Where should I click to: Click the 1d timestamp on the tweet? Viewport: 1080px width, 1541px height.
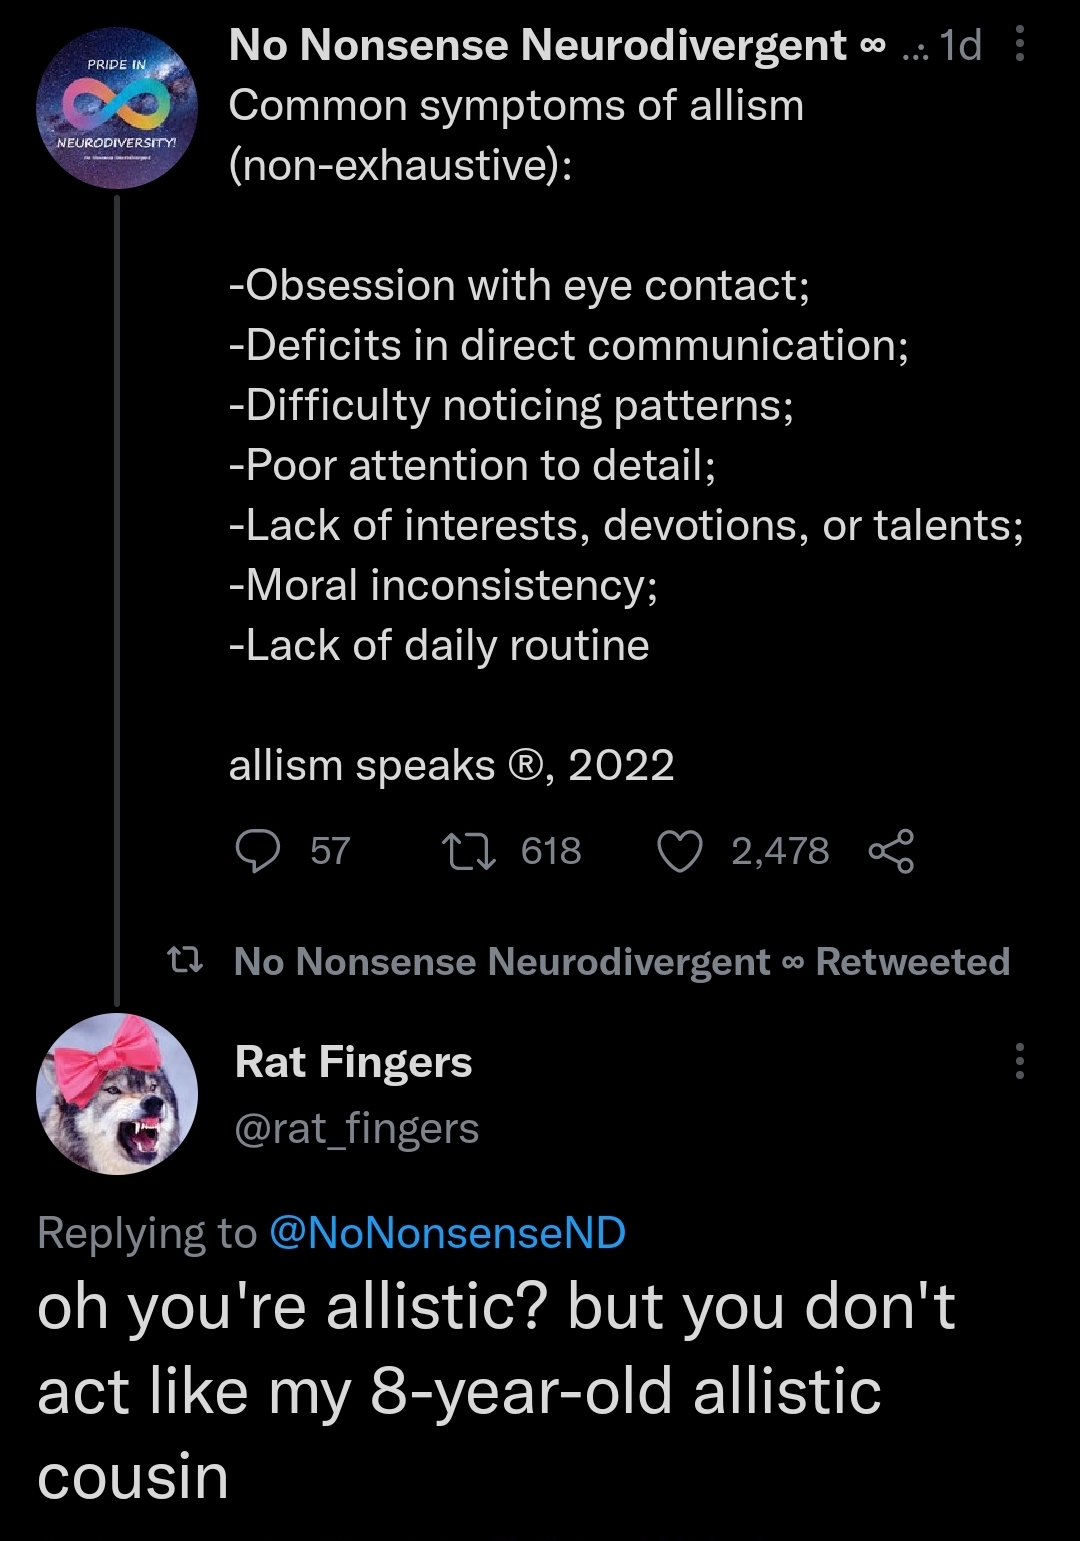[961, 46]
